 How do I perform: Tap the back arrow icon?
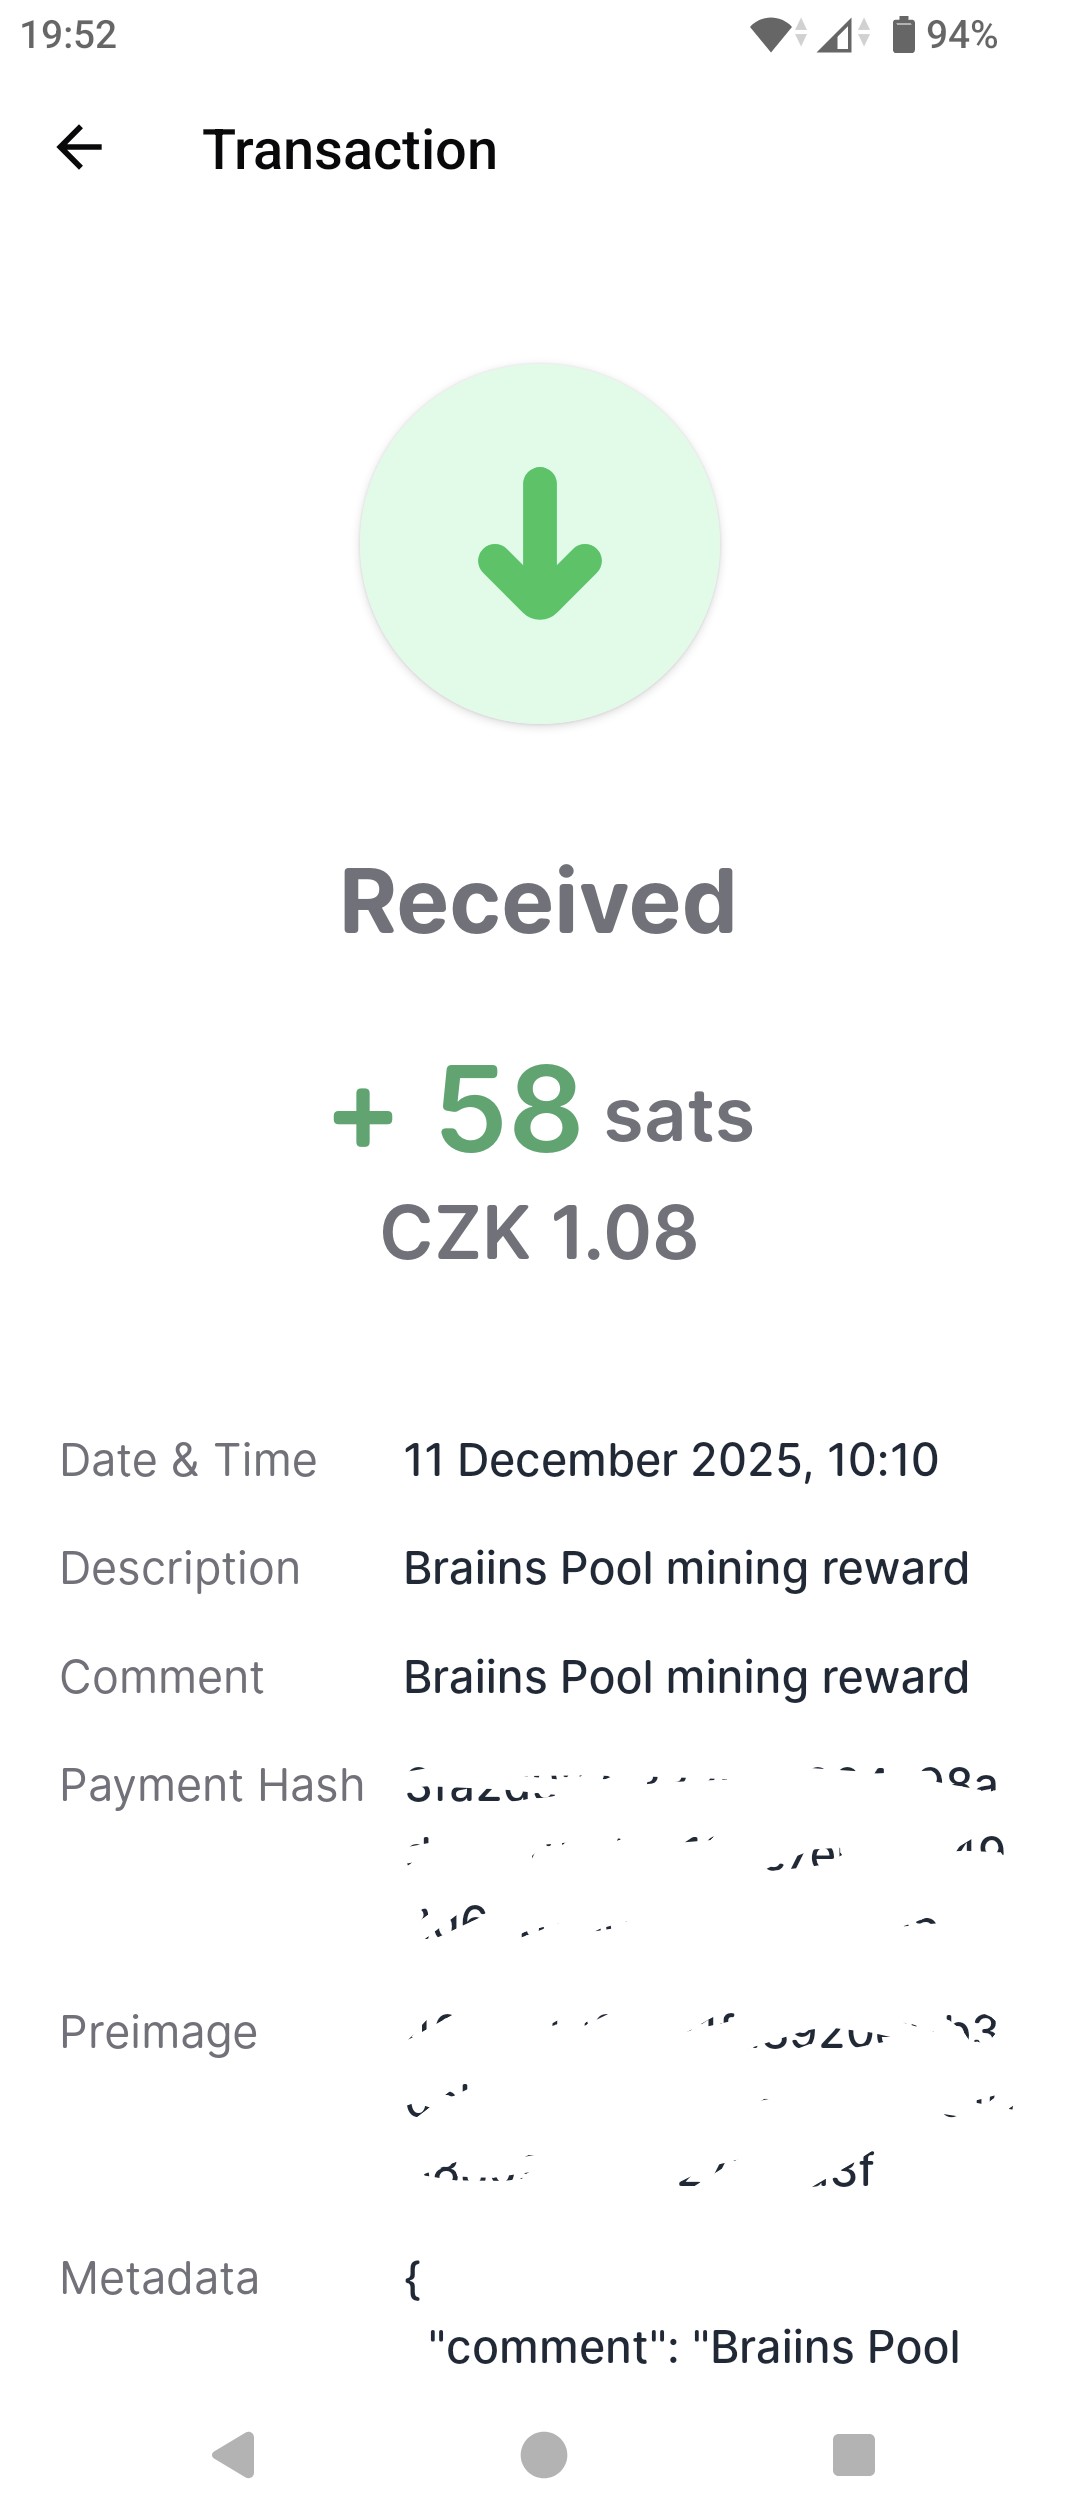tap(80, 149)
